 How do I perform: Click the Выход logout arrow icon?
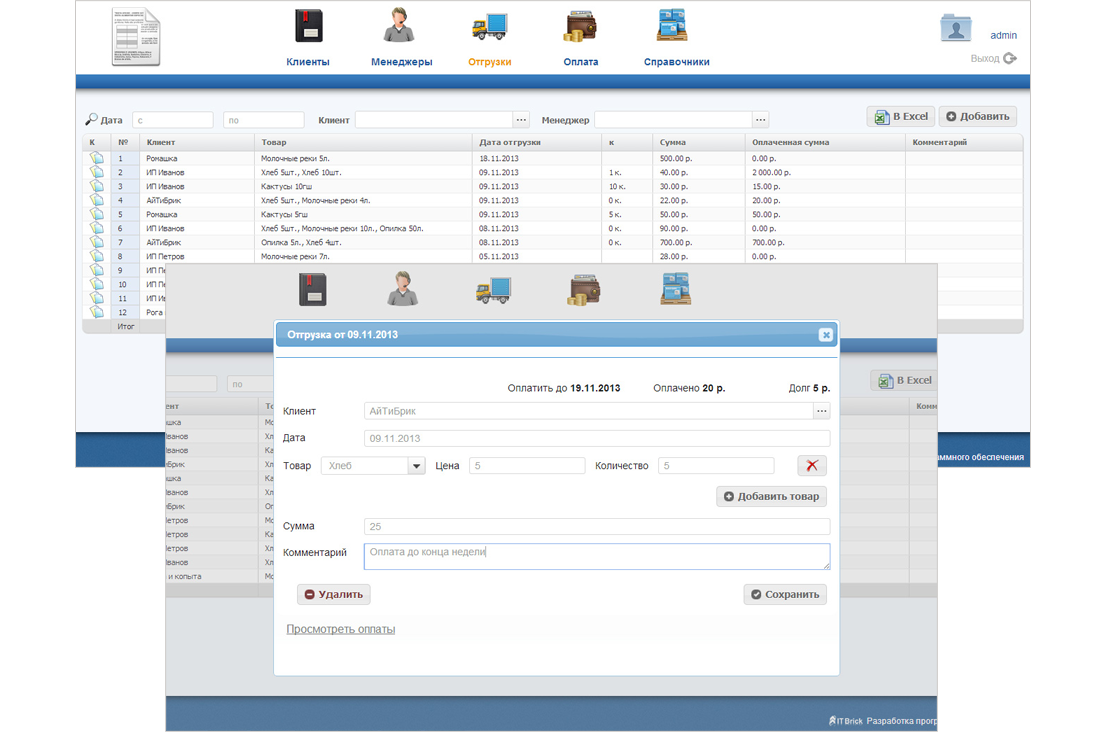point(1010,58)
